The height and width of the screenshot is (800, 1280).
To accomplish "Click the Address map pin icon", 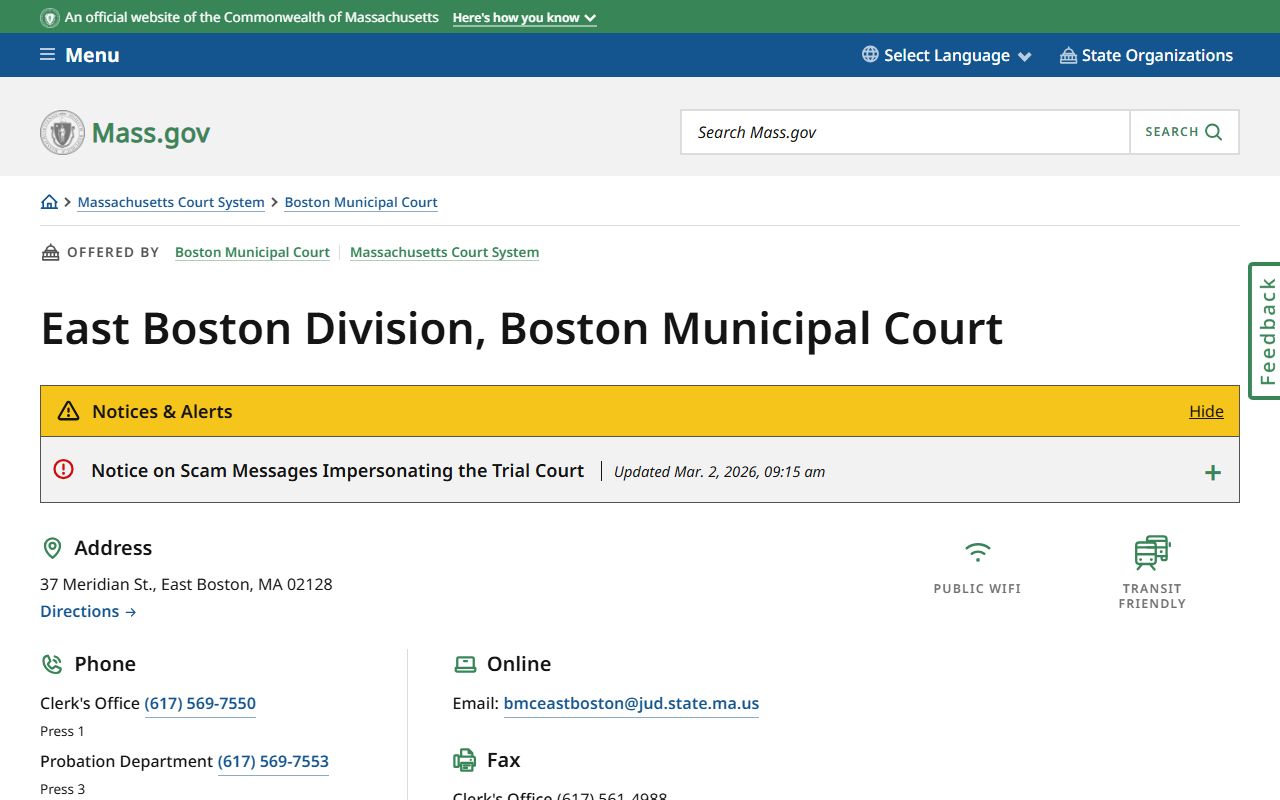I will click(x=52, y=548).
